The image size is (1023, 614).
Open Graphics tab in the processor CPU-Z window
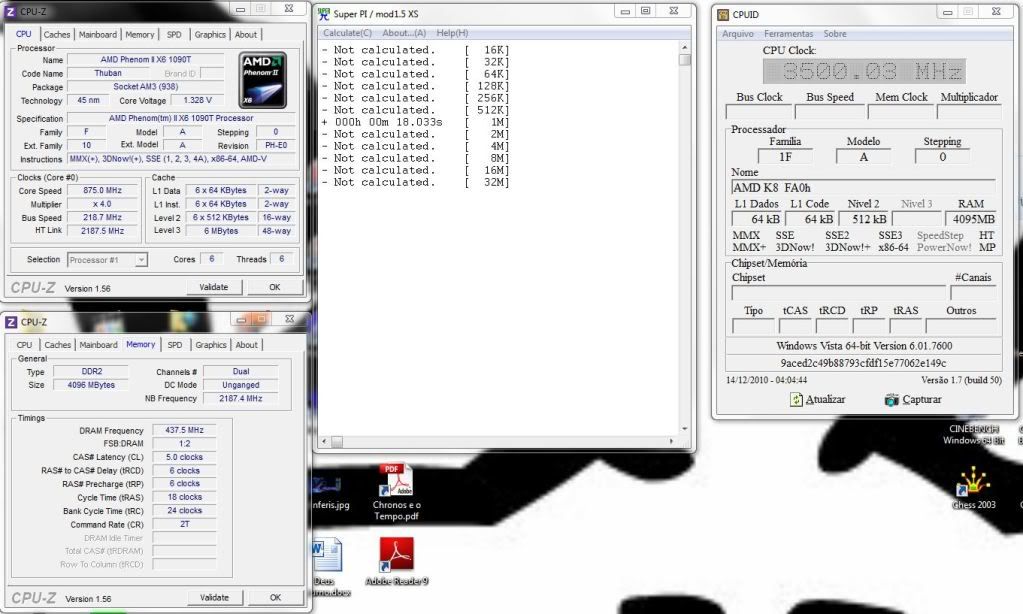210,35
